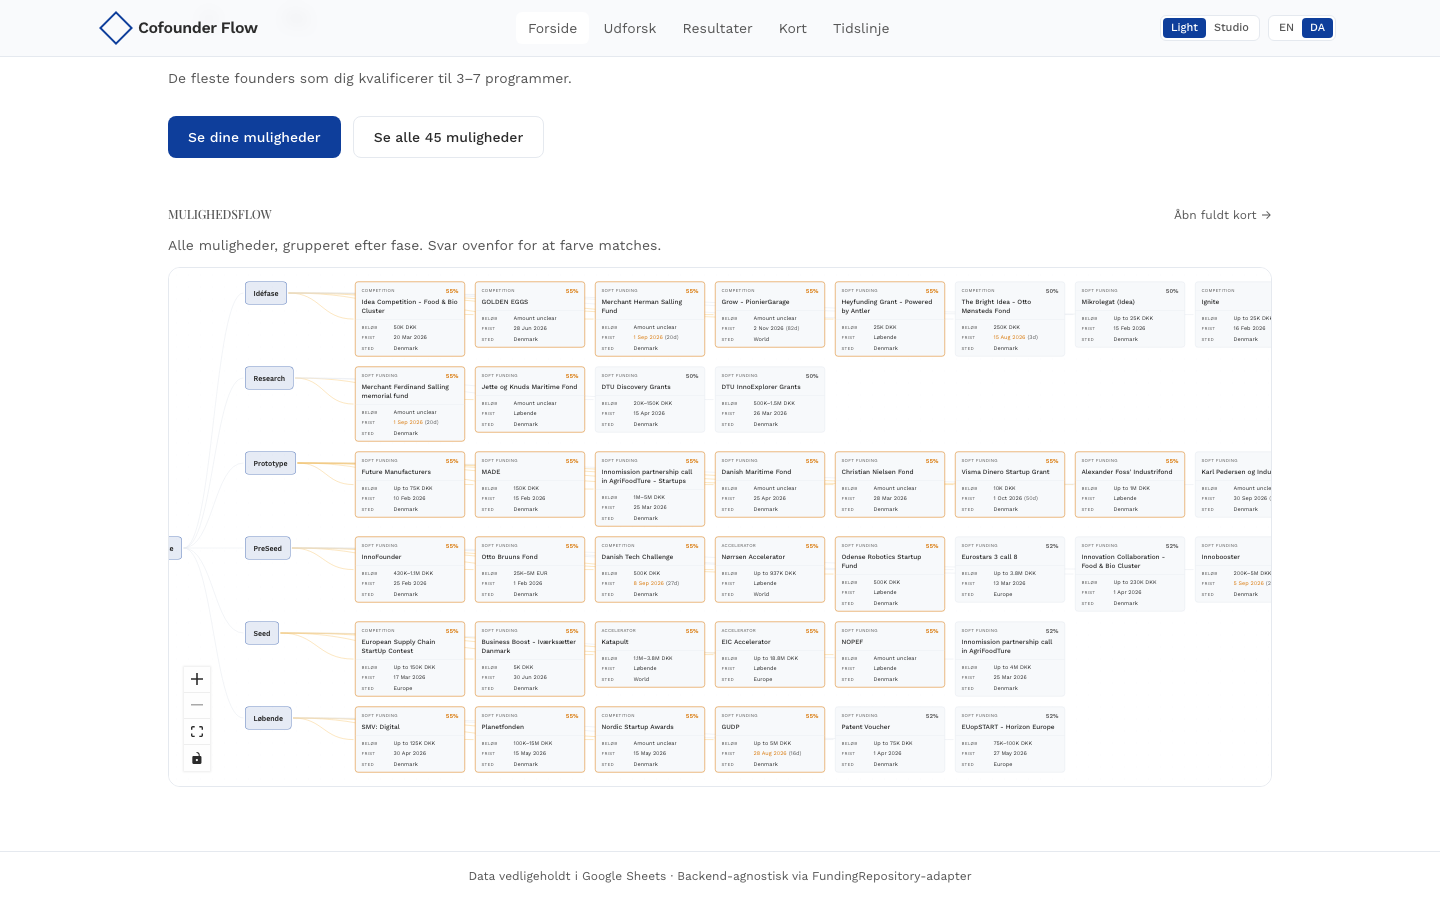Open Jette og Knuds Maritime Fond card
Screen dimensions: 1440x900
[x=530, y=400]
